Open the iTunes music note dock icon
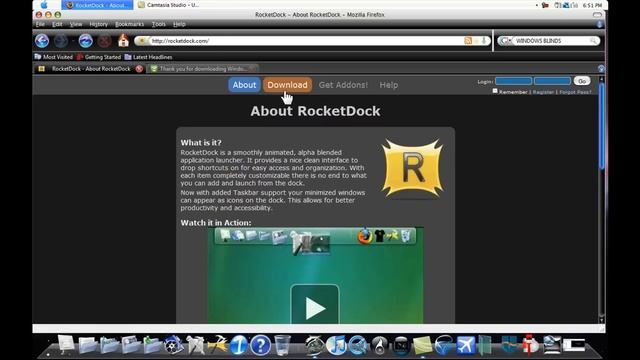The height and width of the screenshot is (360, 640). (x=336, y=345)
